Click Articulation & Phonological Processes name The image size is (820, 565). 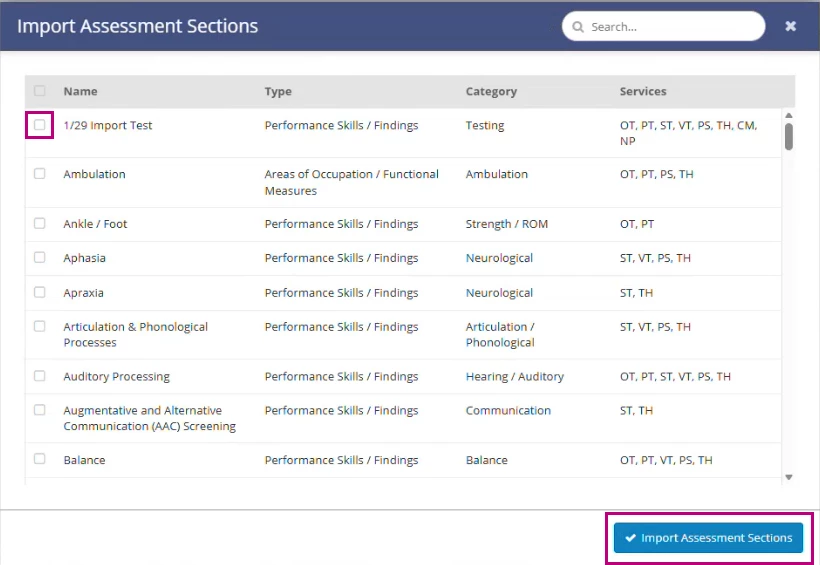pyautogui.click(x=135, y=334)
